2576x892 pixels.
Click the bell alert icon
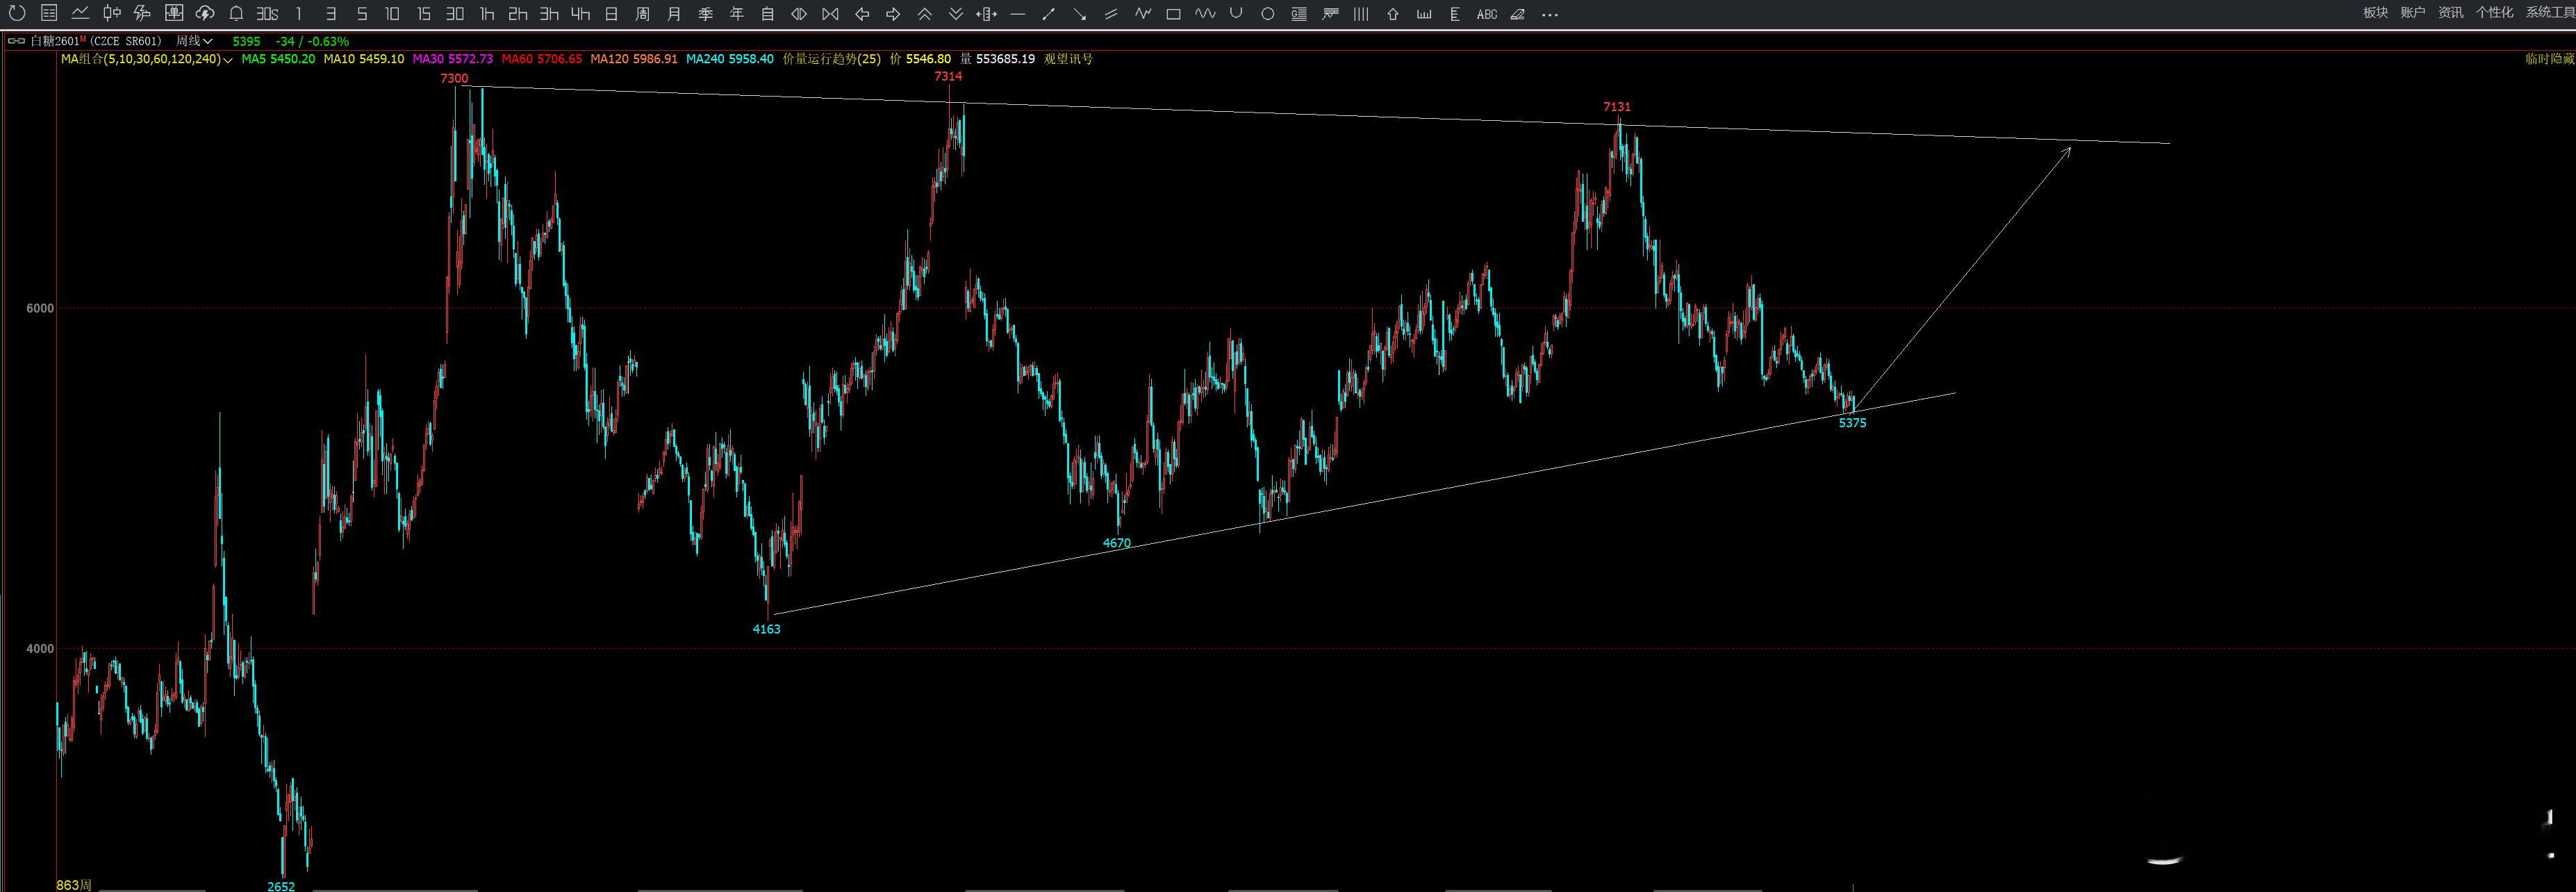tap(236, 13)
